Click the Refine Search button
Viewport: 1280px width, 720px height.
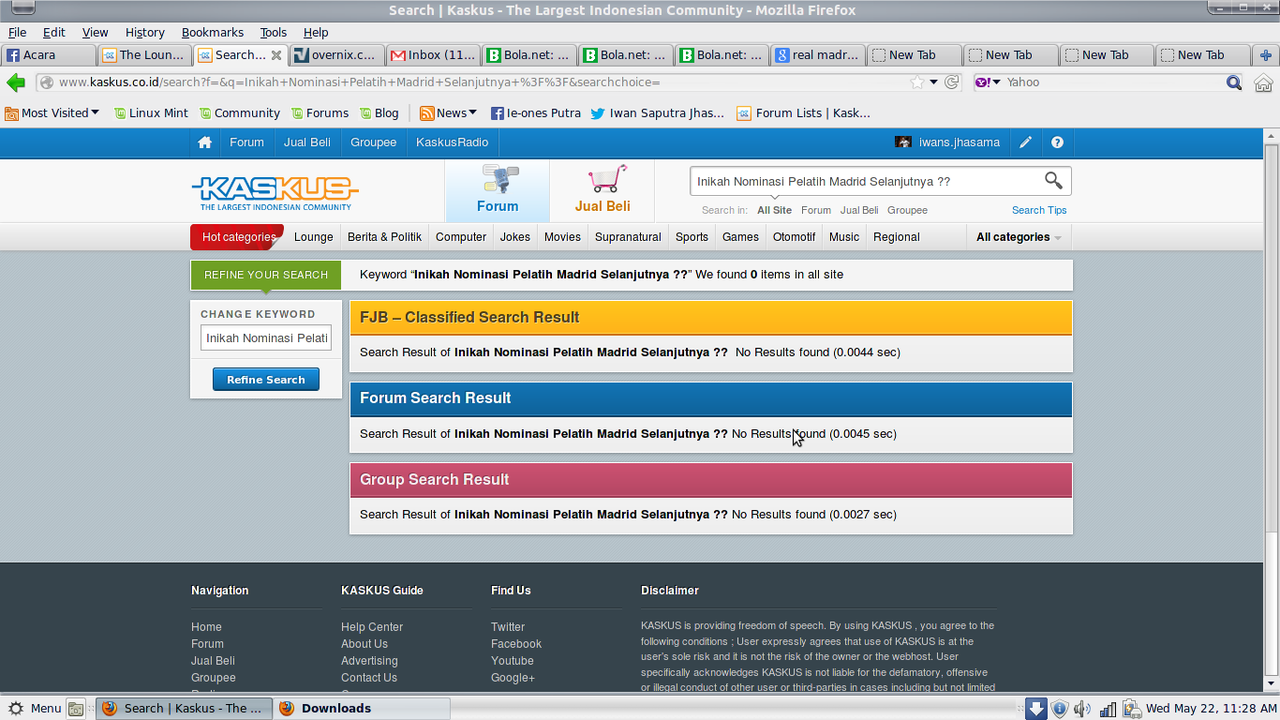tap(266, 380)
